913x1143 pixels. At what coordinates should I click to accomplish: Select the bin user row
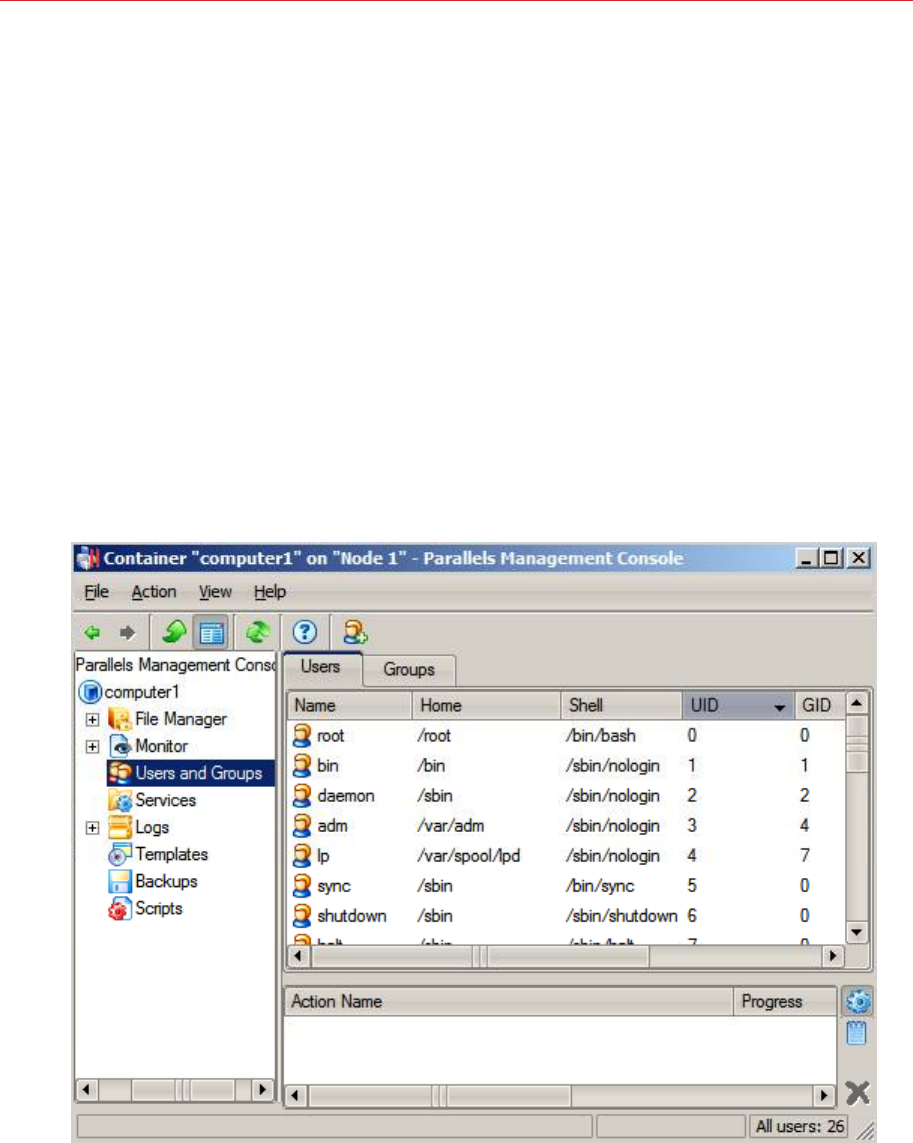click(x=567, y=765)
